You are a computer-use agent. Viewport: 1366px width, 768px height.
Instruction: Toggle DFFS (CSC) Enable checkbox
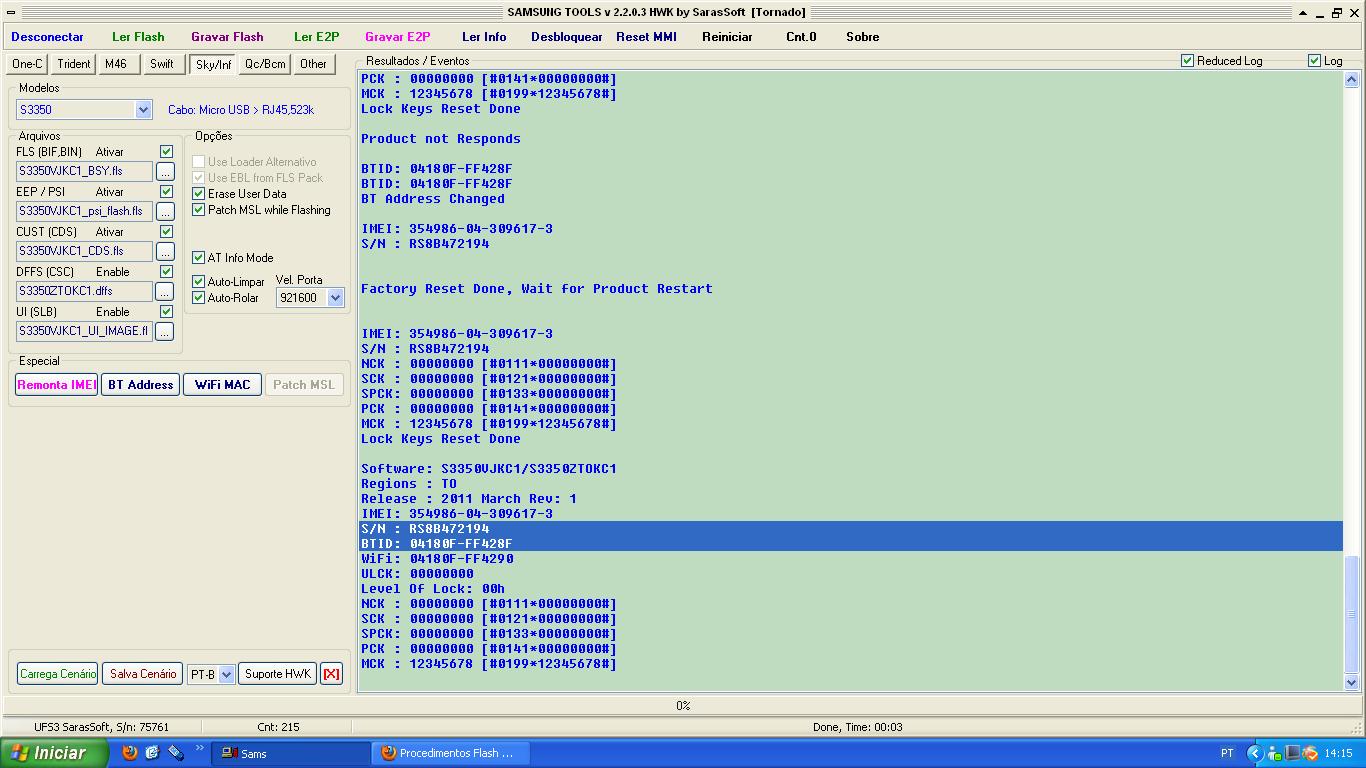(166, 272)
